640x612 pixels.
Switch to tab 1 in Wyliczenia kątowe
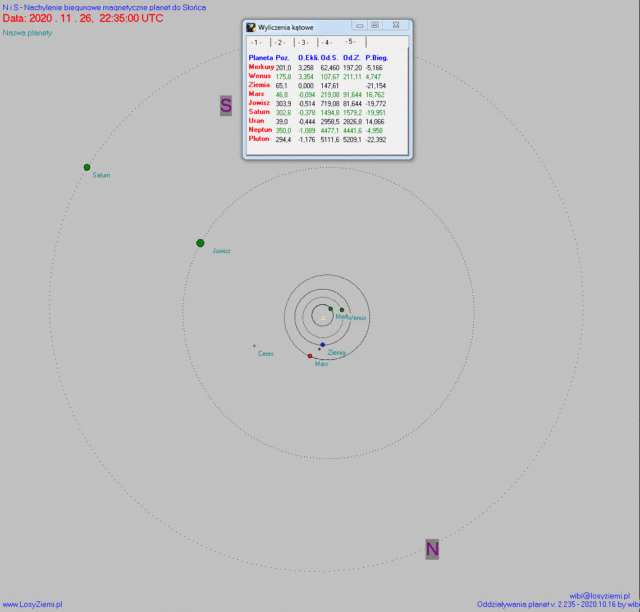256,43
